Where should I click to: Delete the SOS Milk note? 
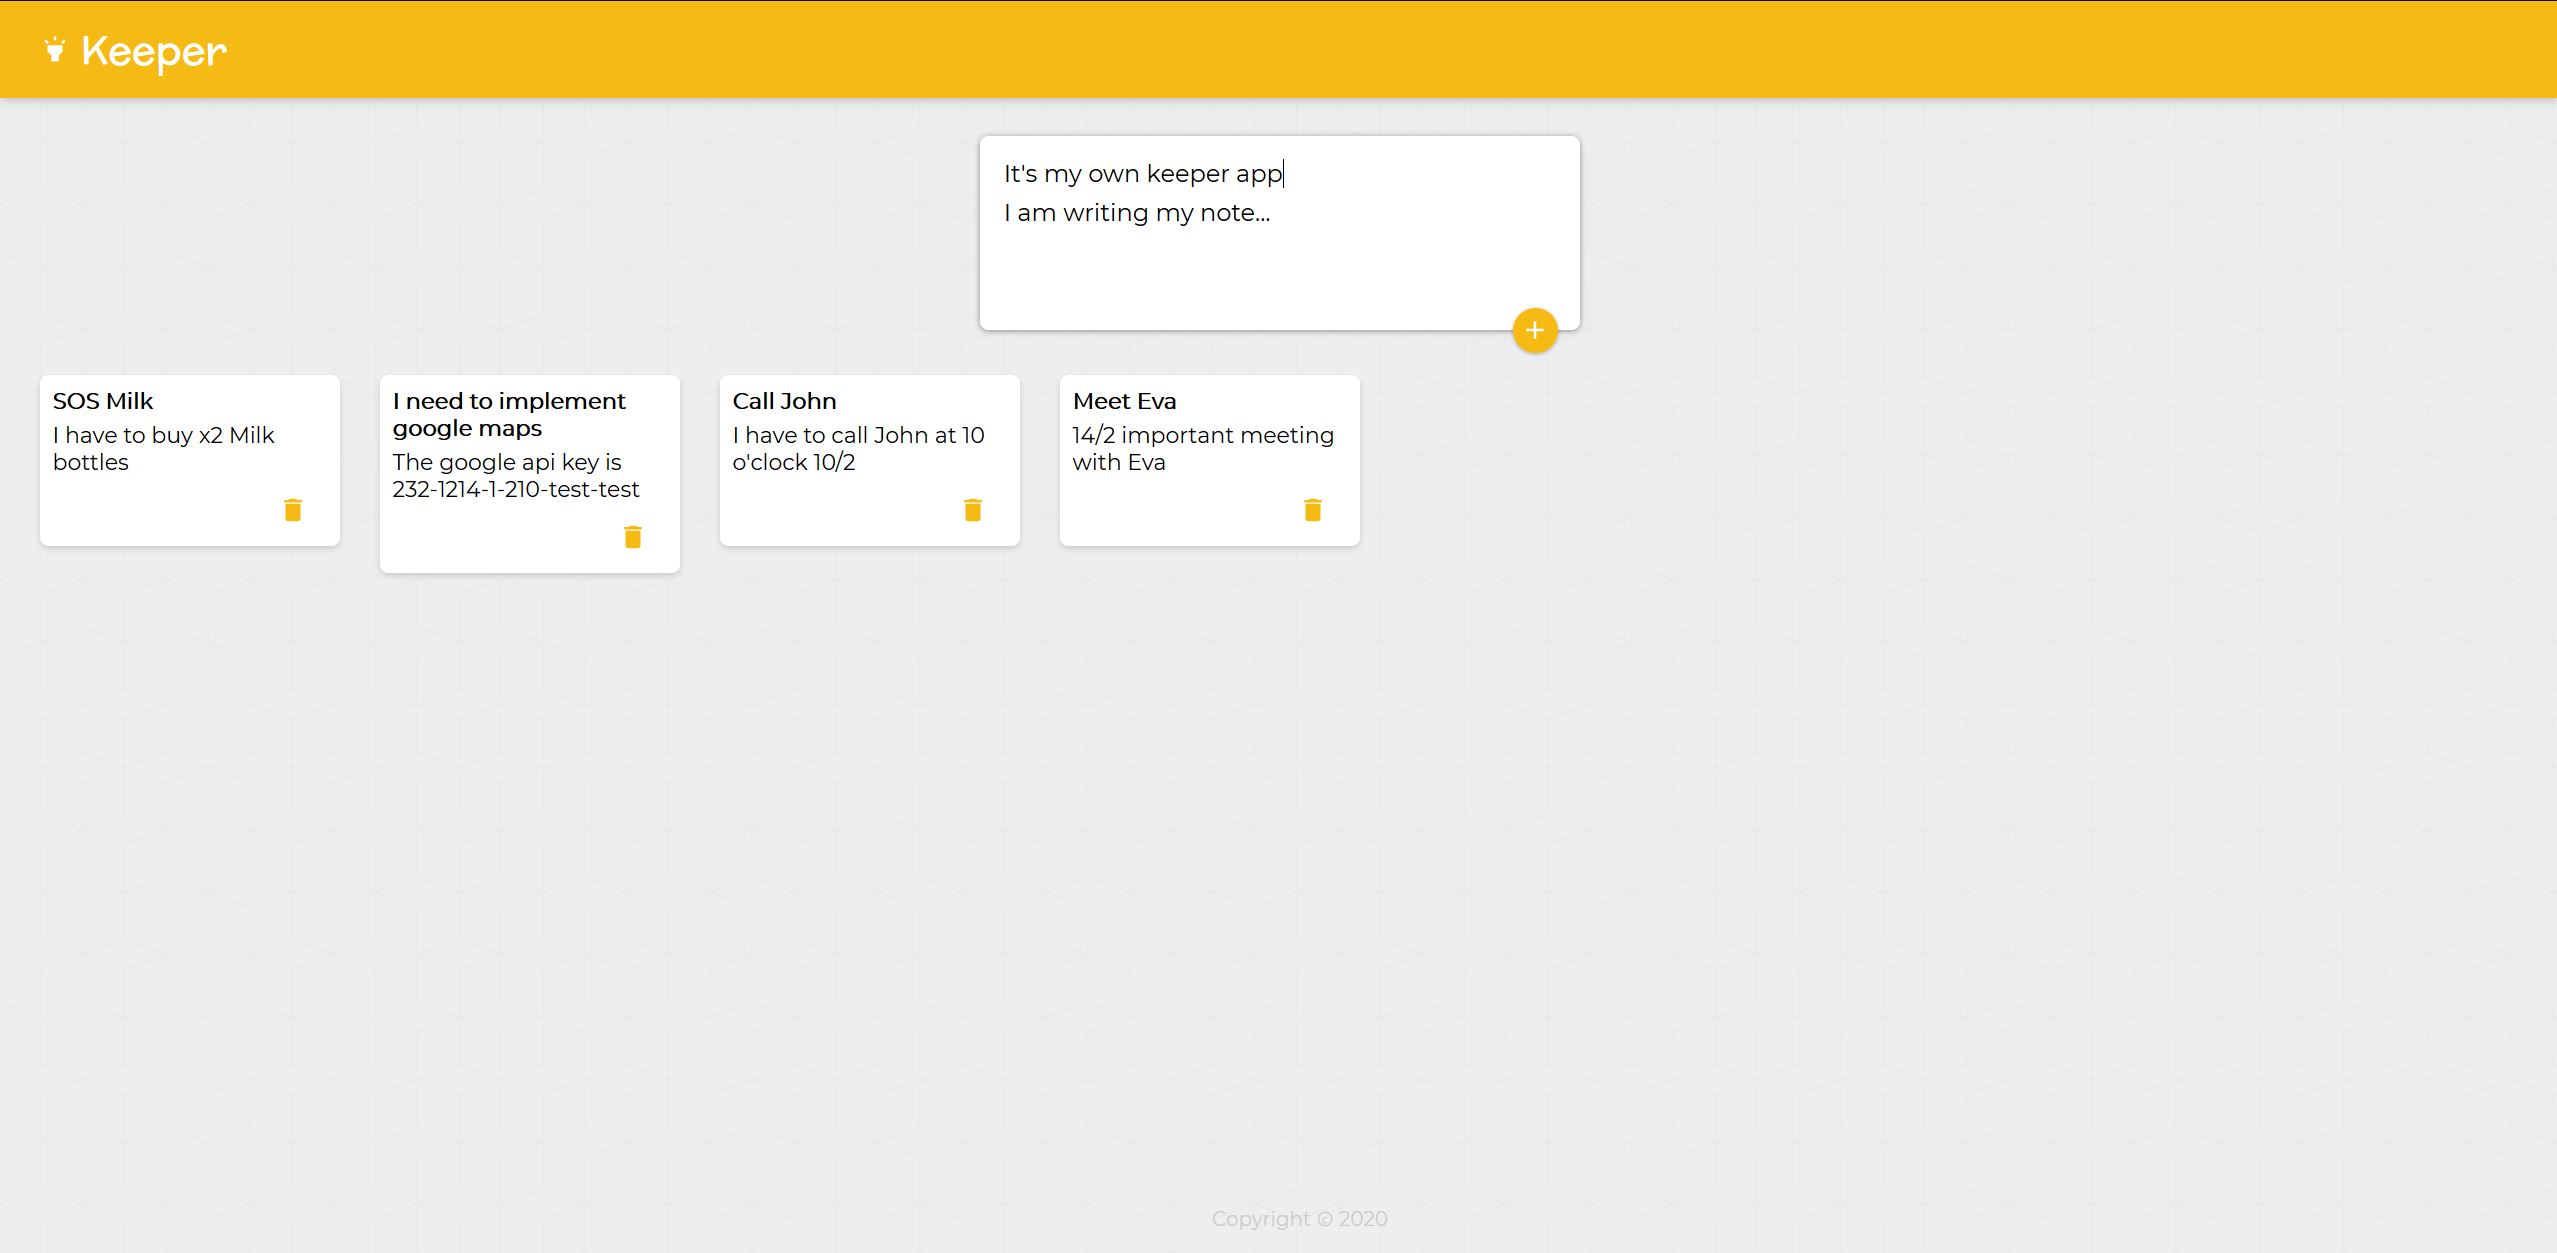[x=293, y=510]
